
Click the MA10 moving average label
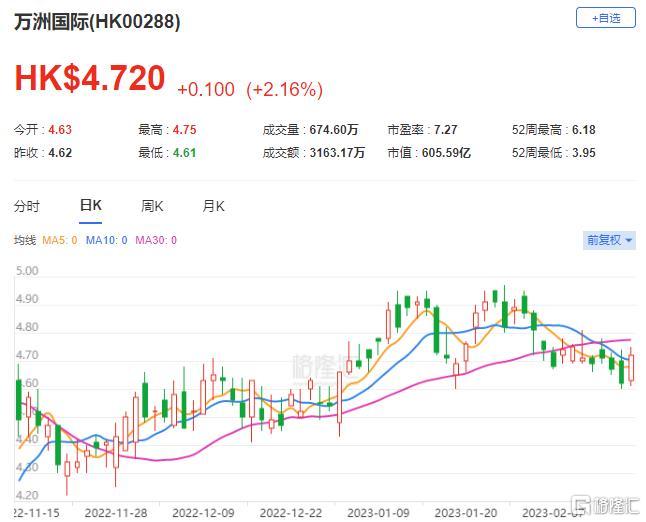pos(106,240)
